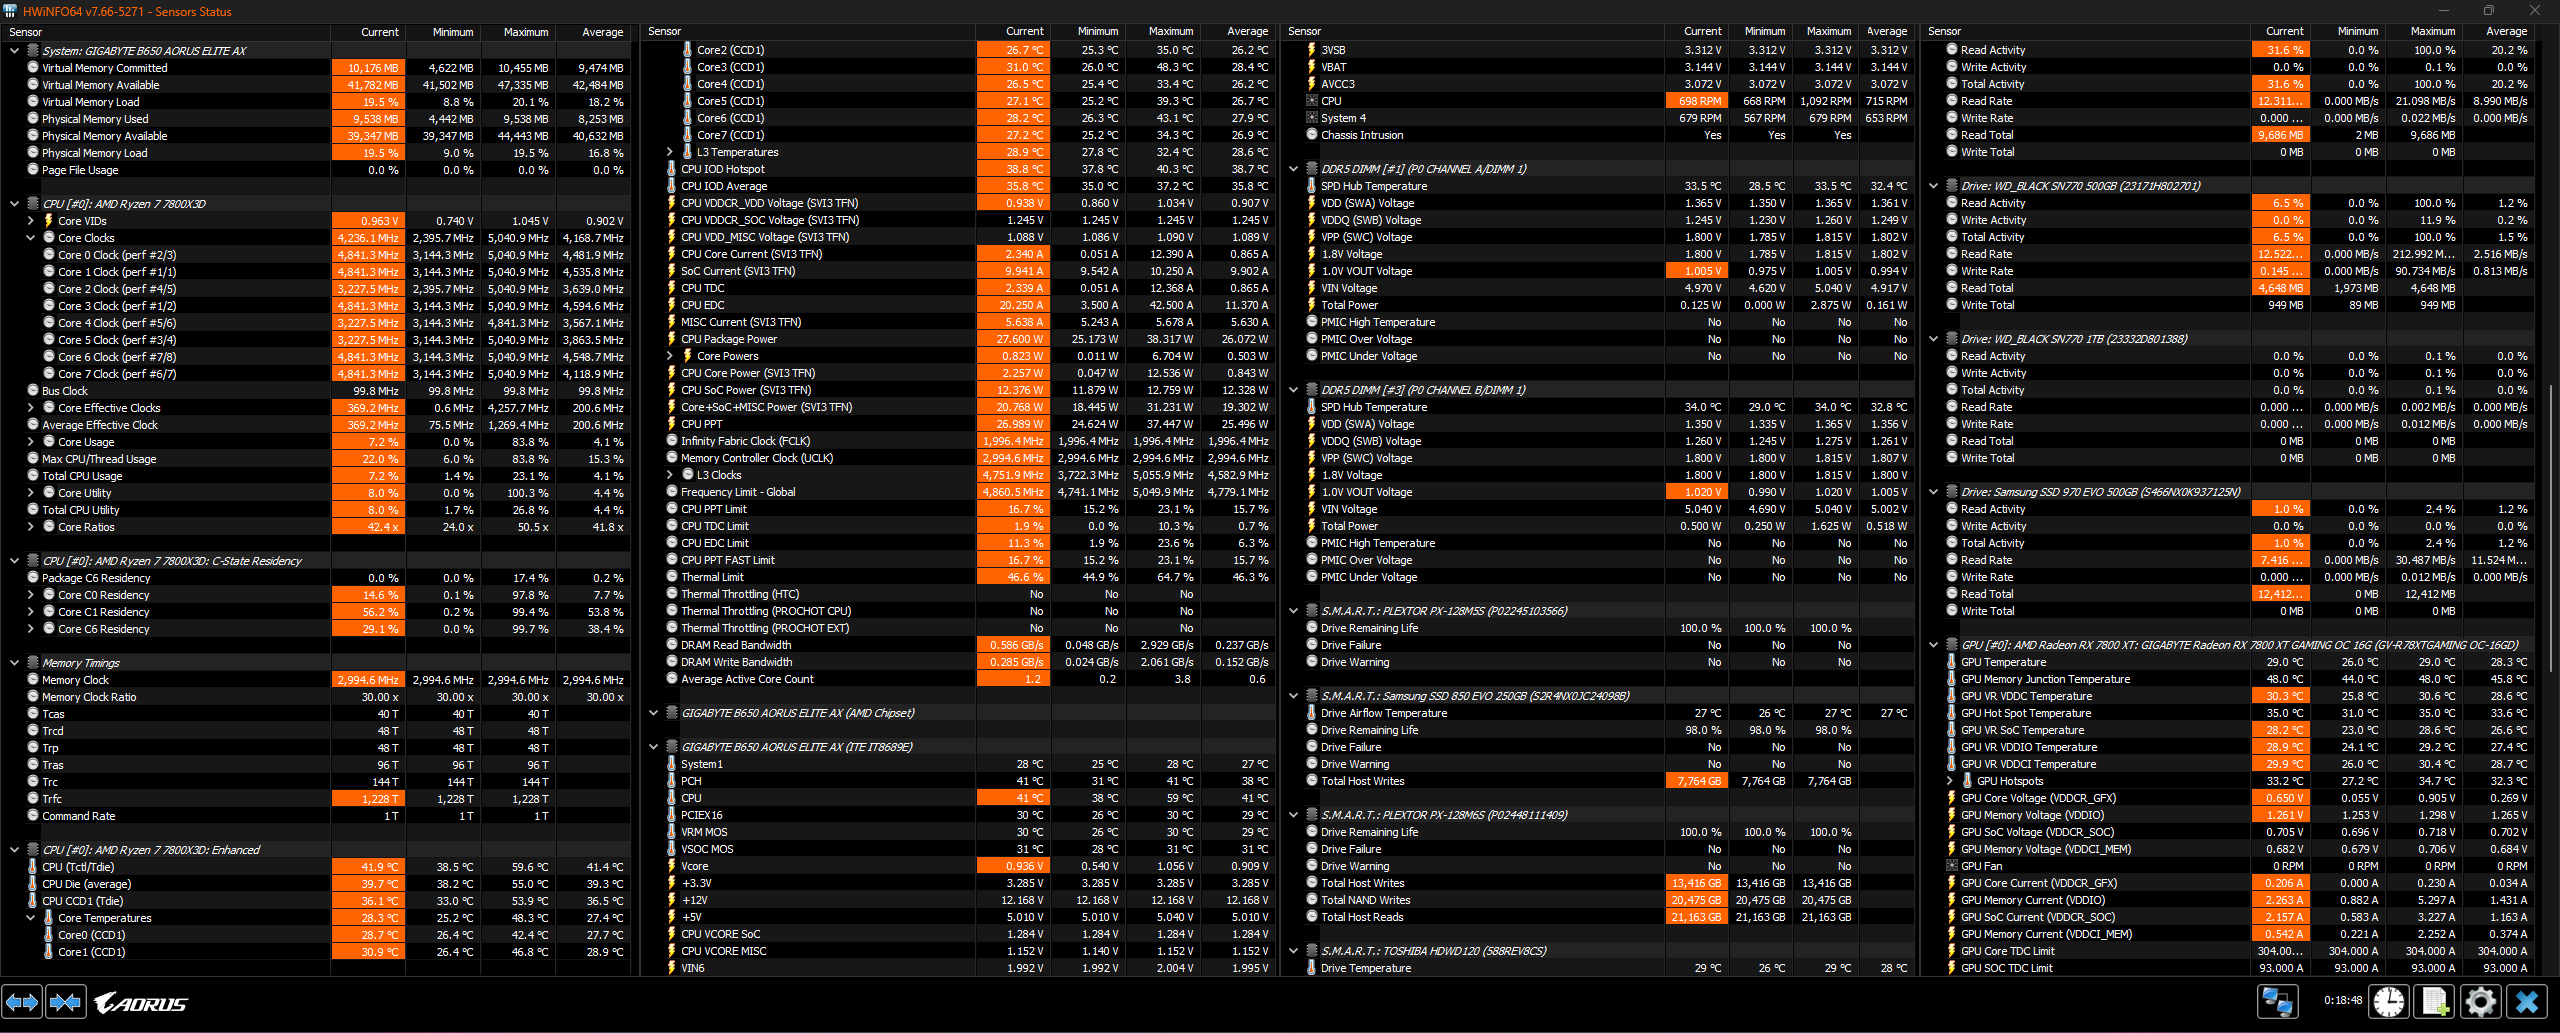Collapse the Core Clocks list

pos(30,238)
